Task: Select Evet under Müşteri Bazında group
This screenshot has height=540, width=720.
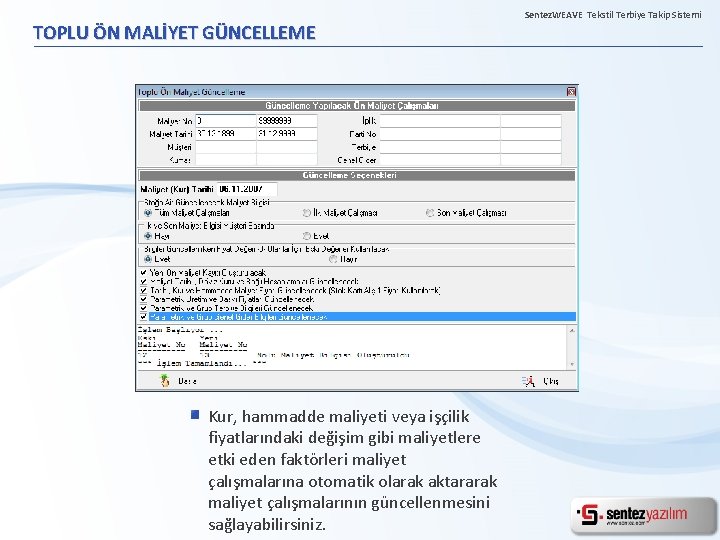Action: click(x=307, y=236)
